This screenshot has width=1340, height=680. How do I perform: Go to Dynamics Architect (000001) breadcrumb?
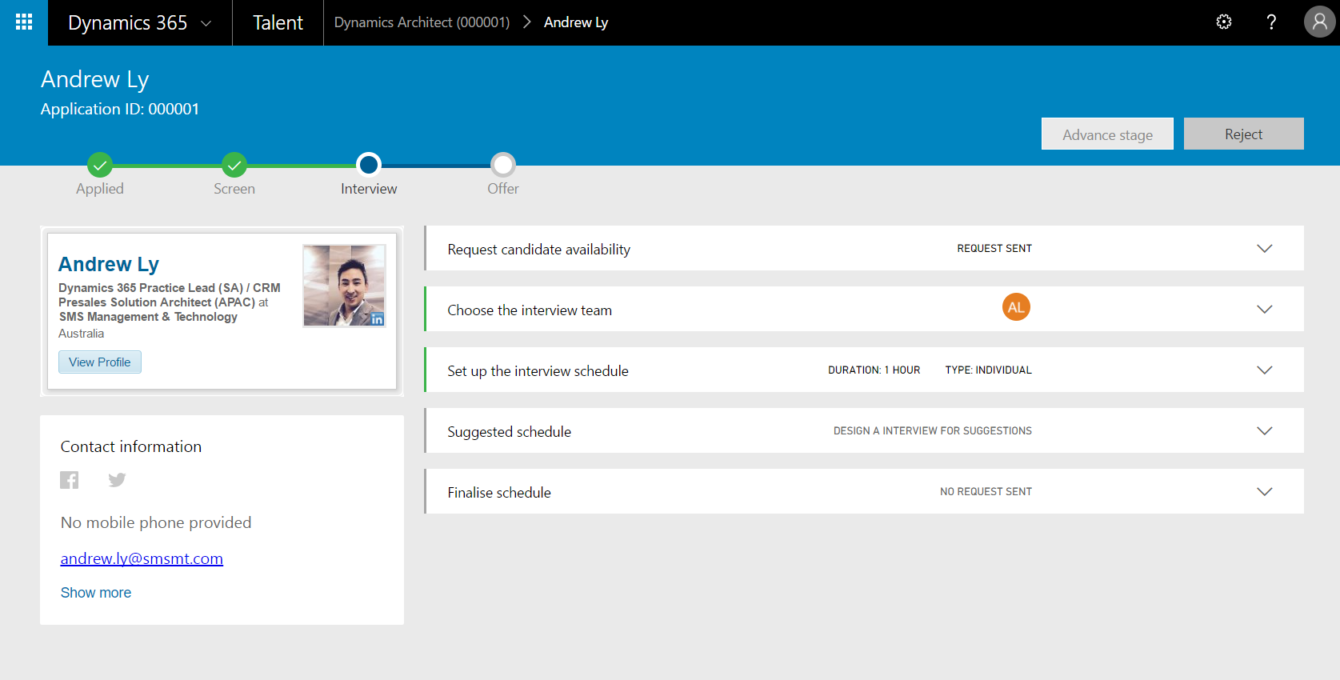tap(422, 23)
